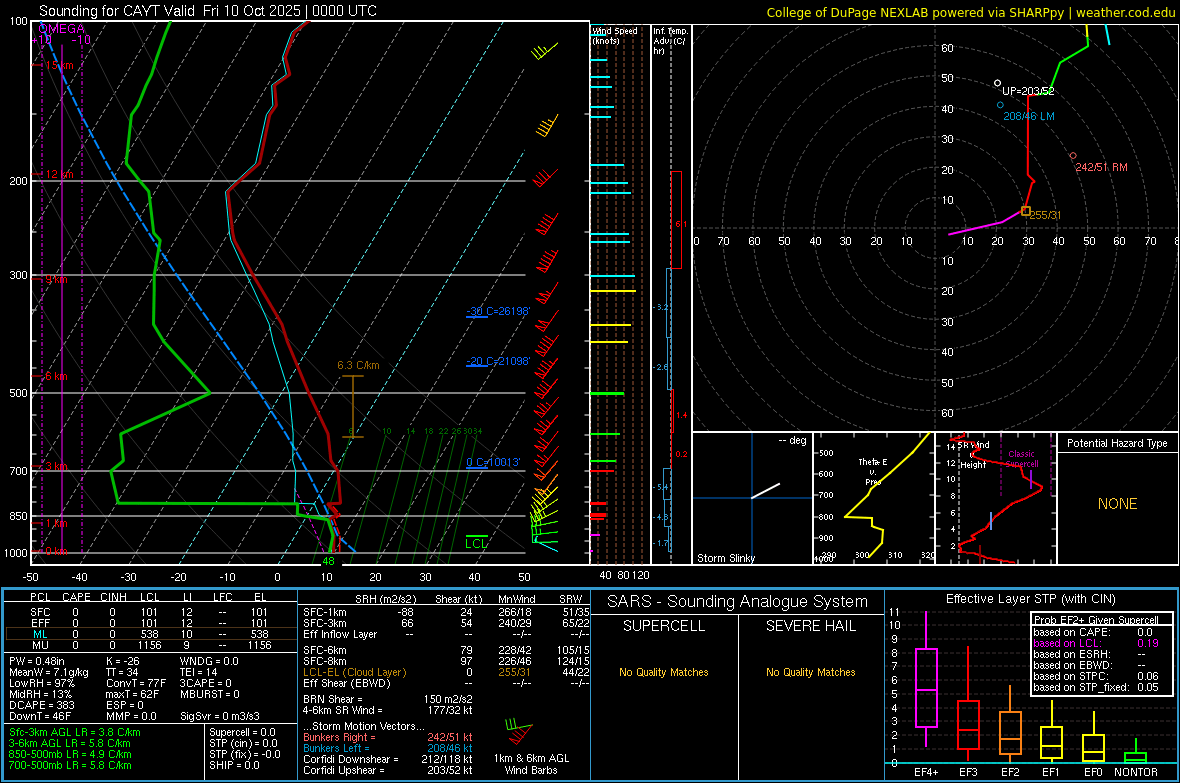Click the Classic Supercell label in SR Wind inset

(1022, 459)
